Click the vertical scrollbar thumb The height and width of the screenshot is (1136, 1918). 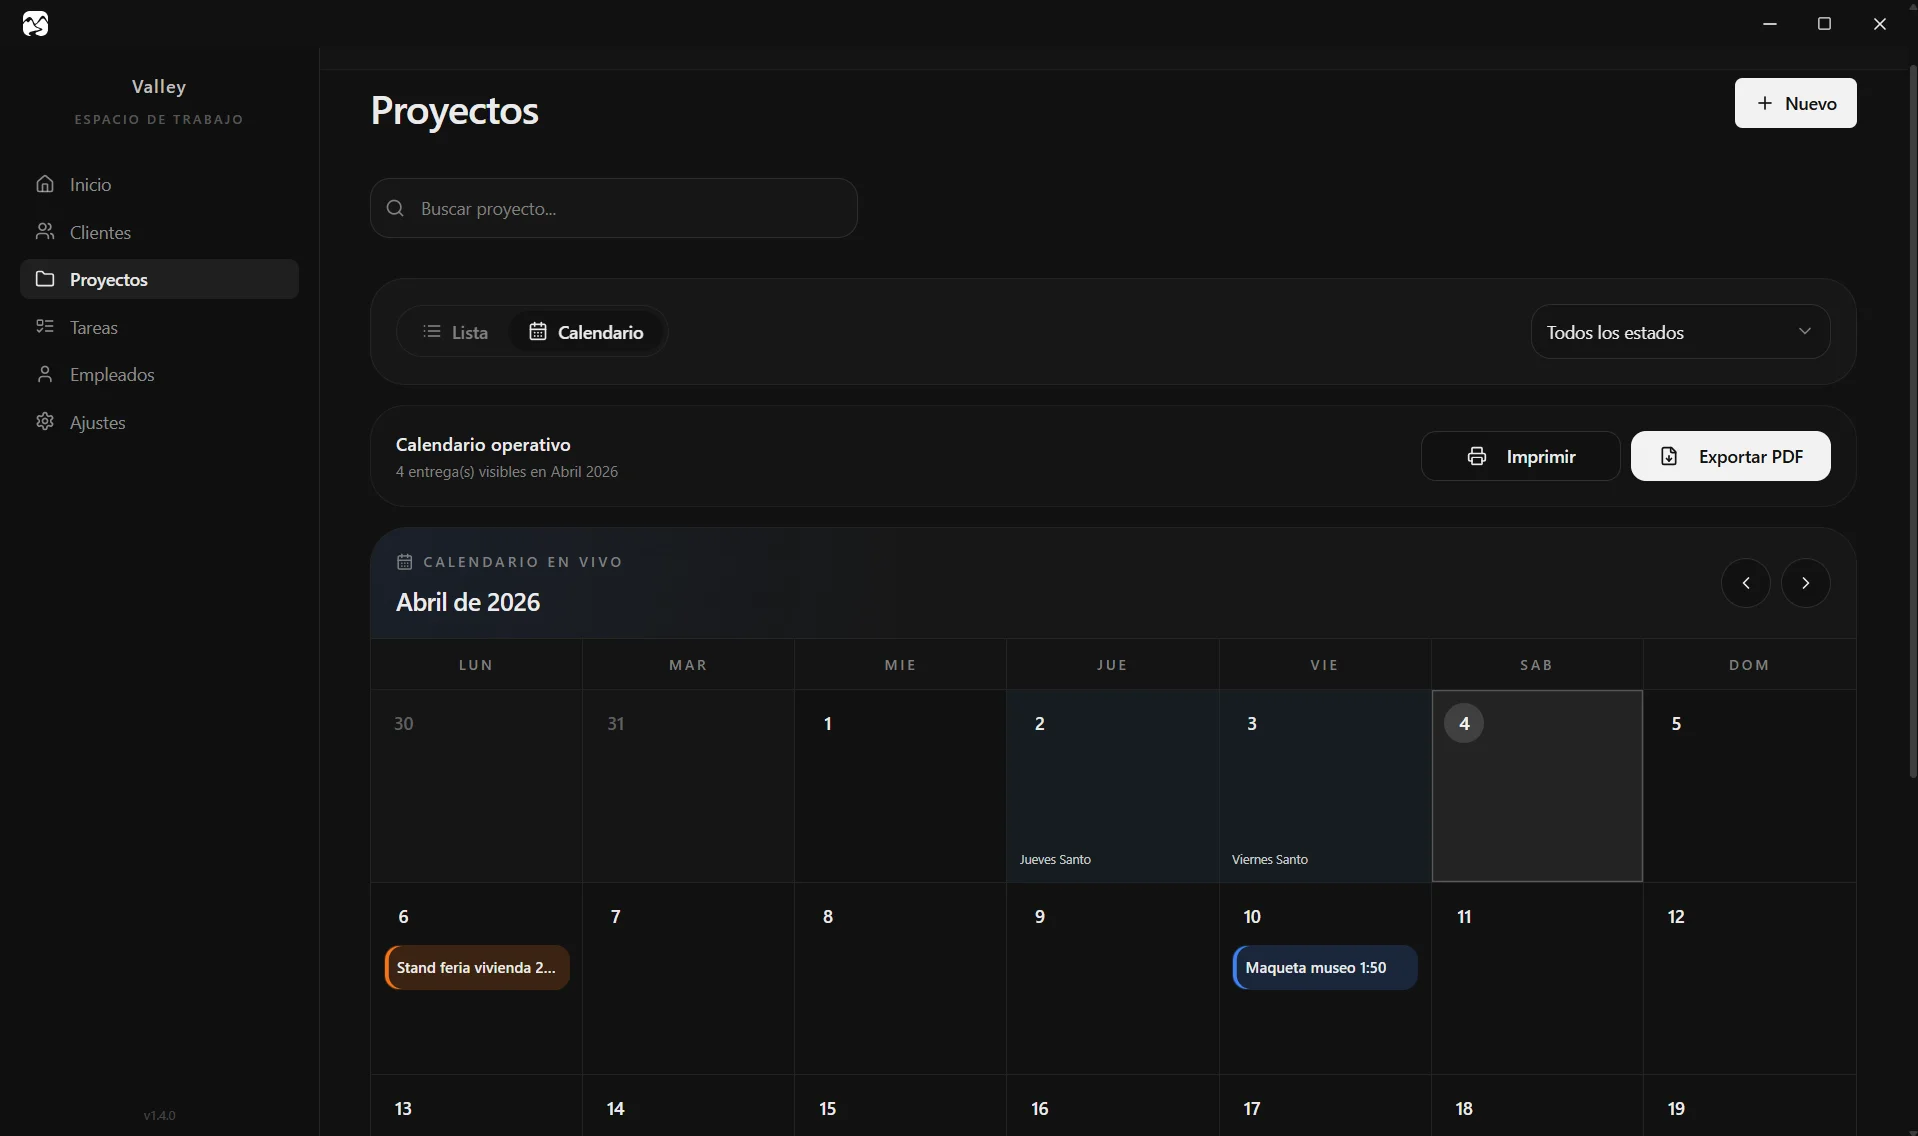(1912, 420)
